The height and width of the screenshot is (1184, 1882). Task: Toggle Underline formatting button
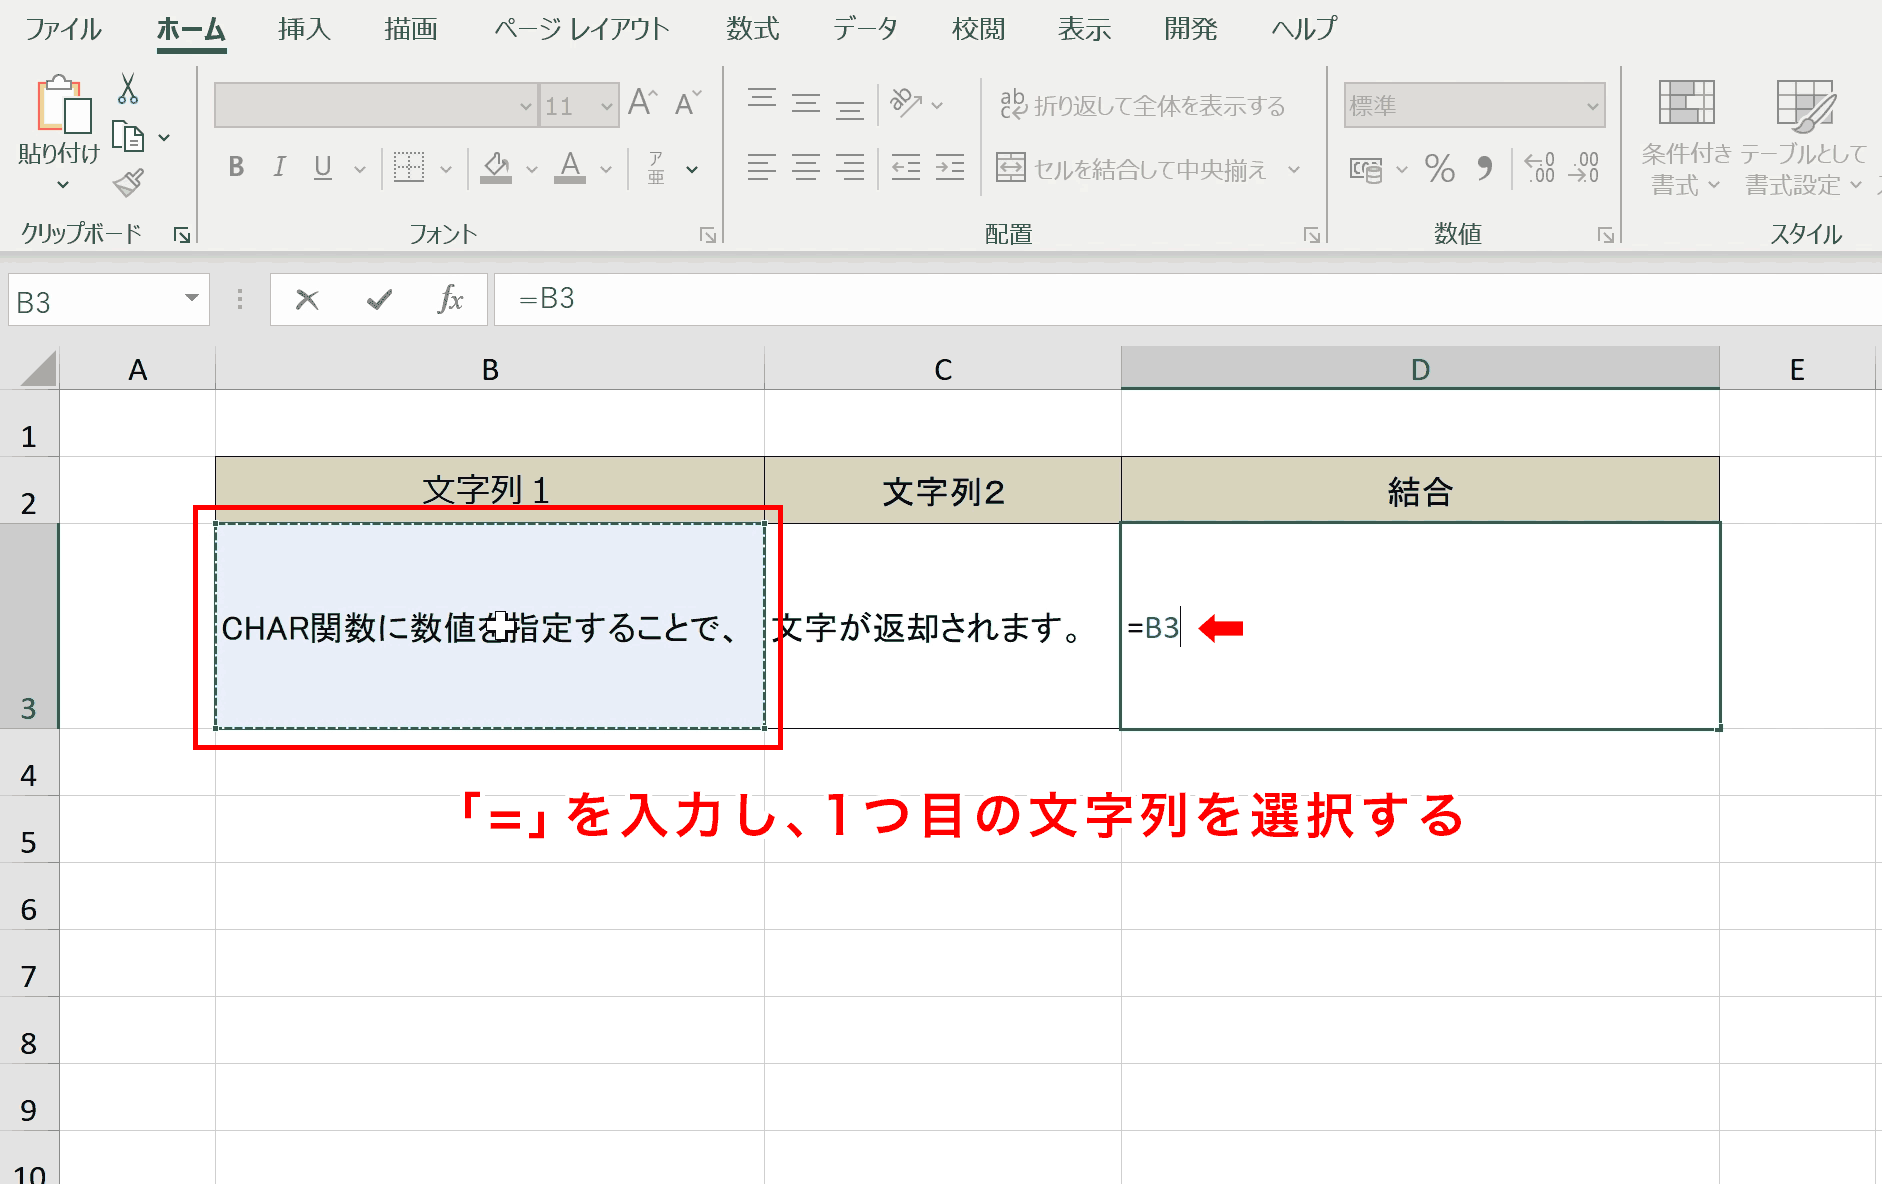coord(322,167)
